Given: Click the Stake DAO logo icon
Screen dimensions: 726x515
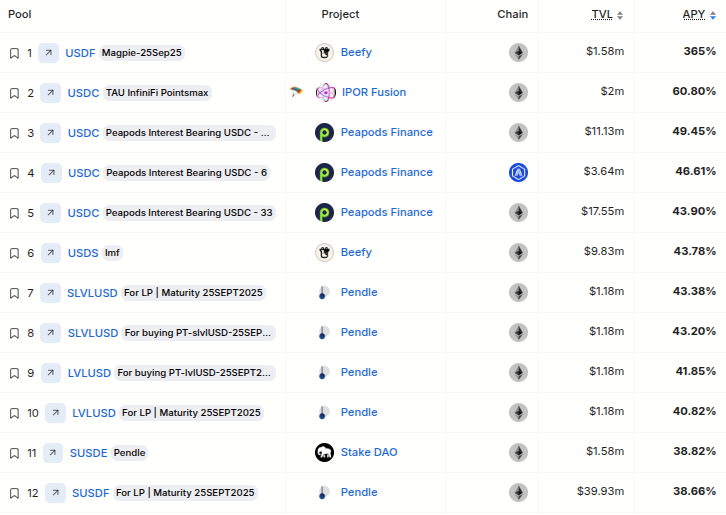Looking at the screenshot, I should [x=325, y=452].
